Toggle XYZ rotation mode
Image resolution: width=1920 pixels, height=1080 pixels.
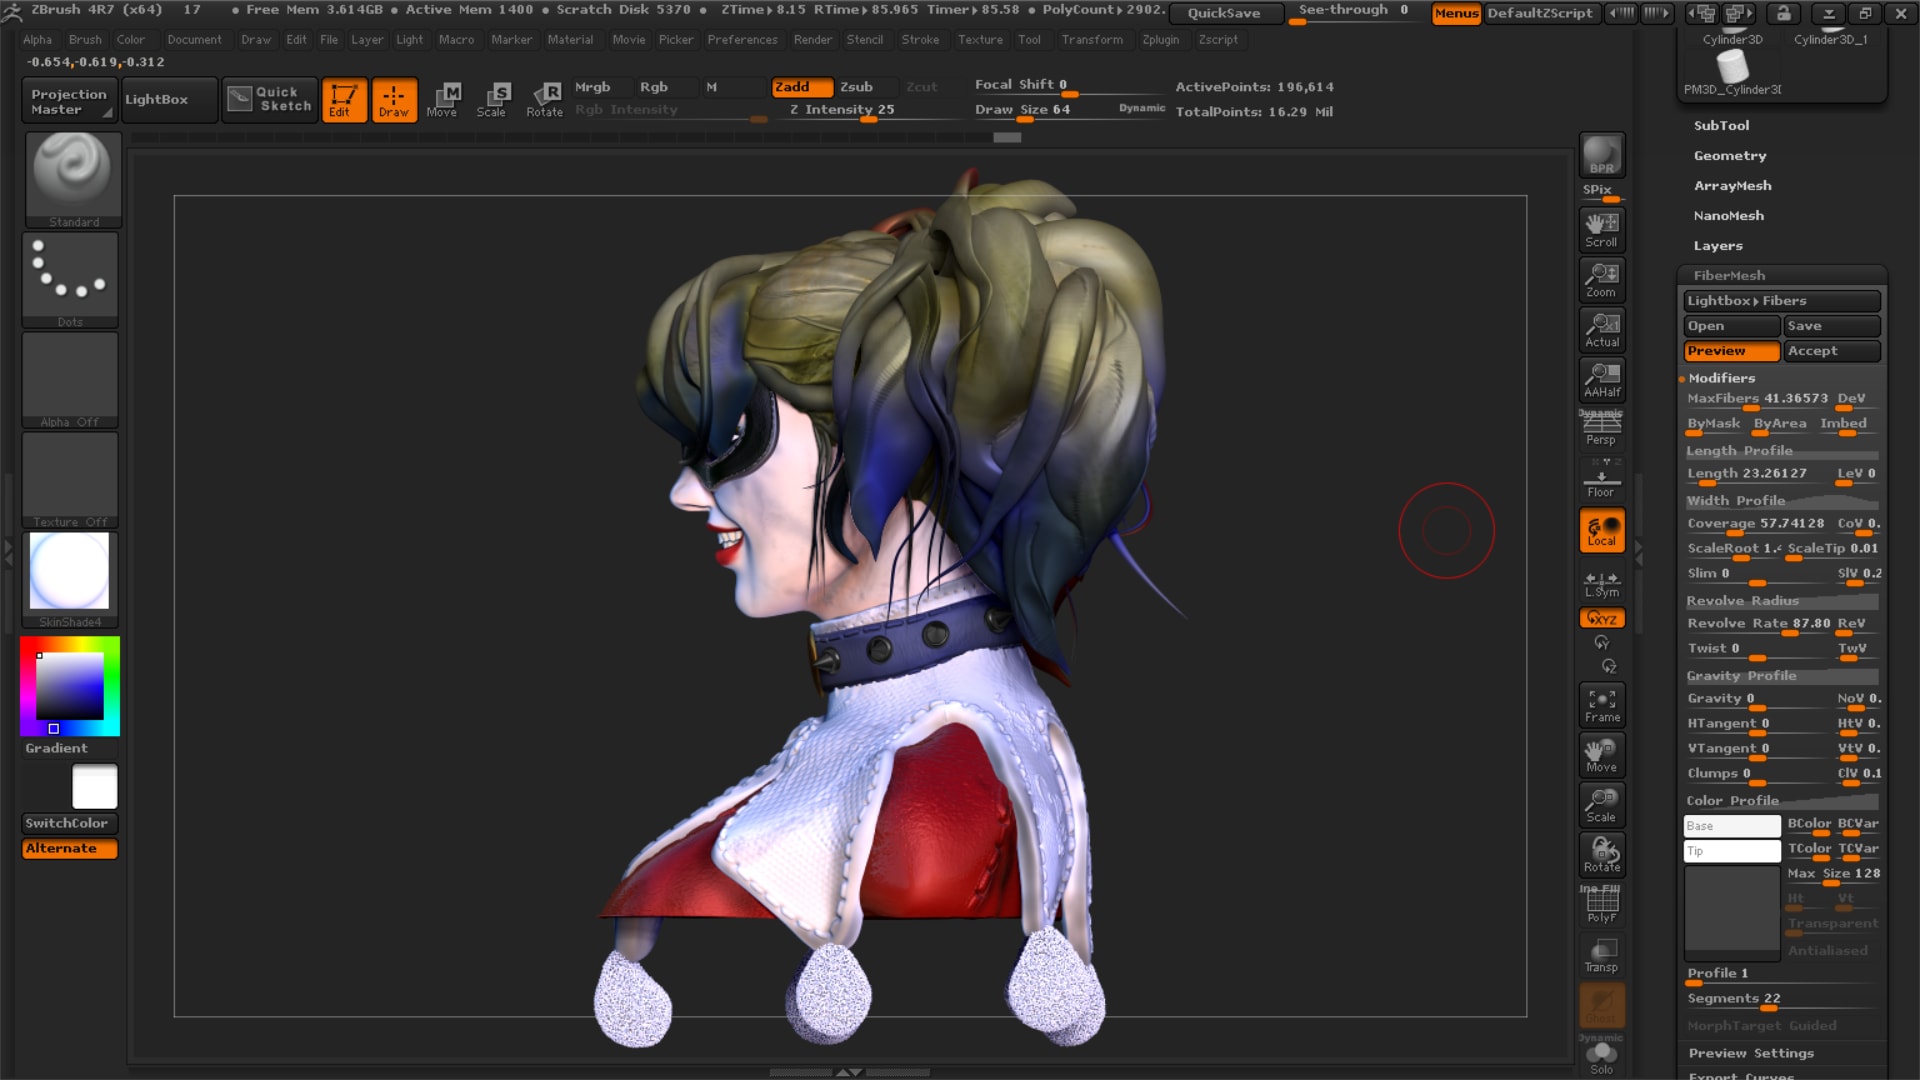pos(1601,618)
